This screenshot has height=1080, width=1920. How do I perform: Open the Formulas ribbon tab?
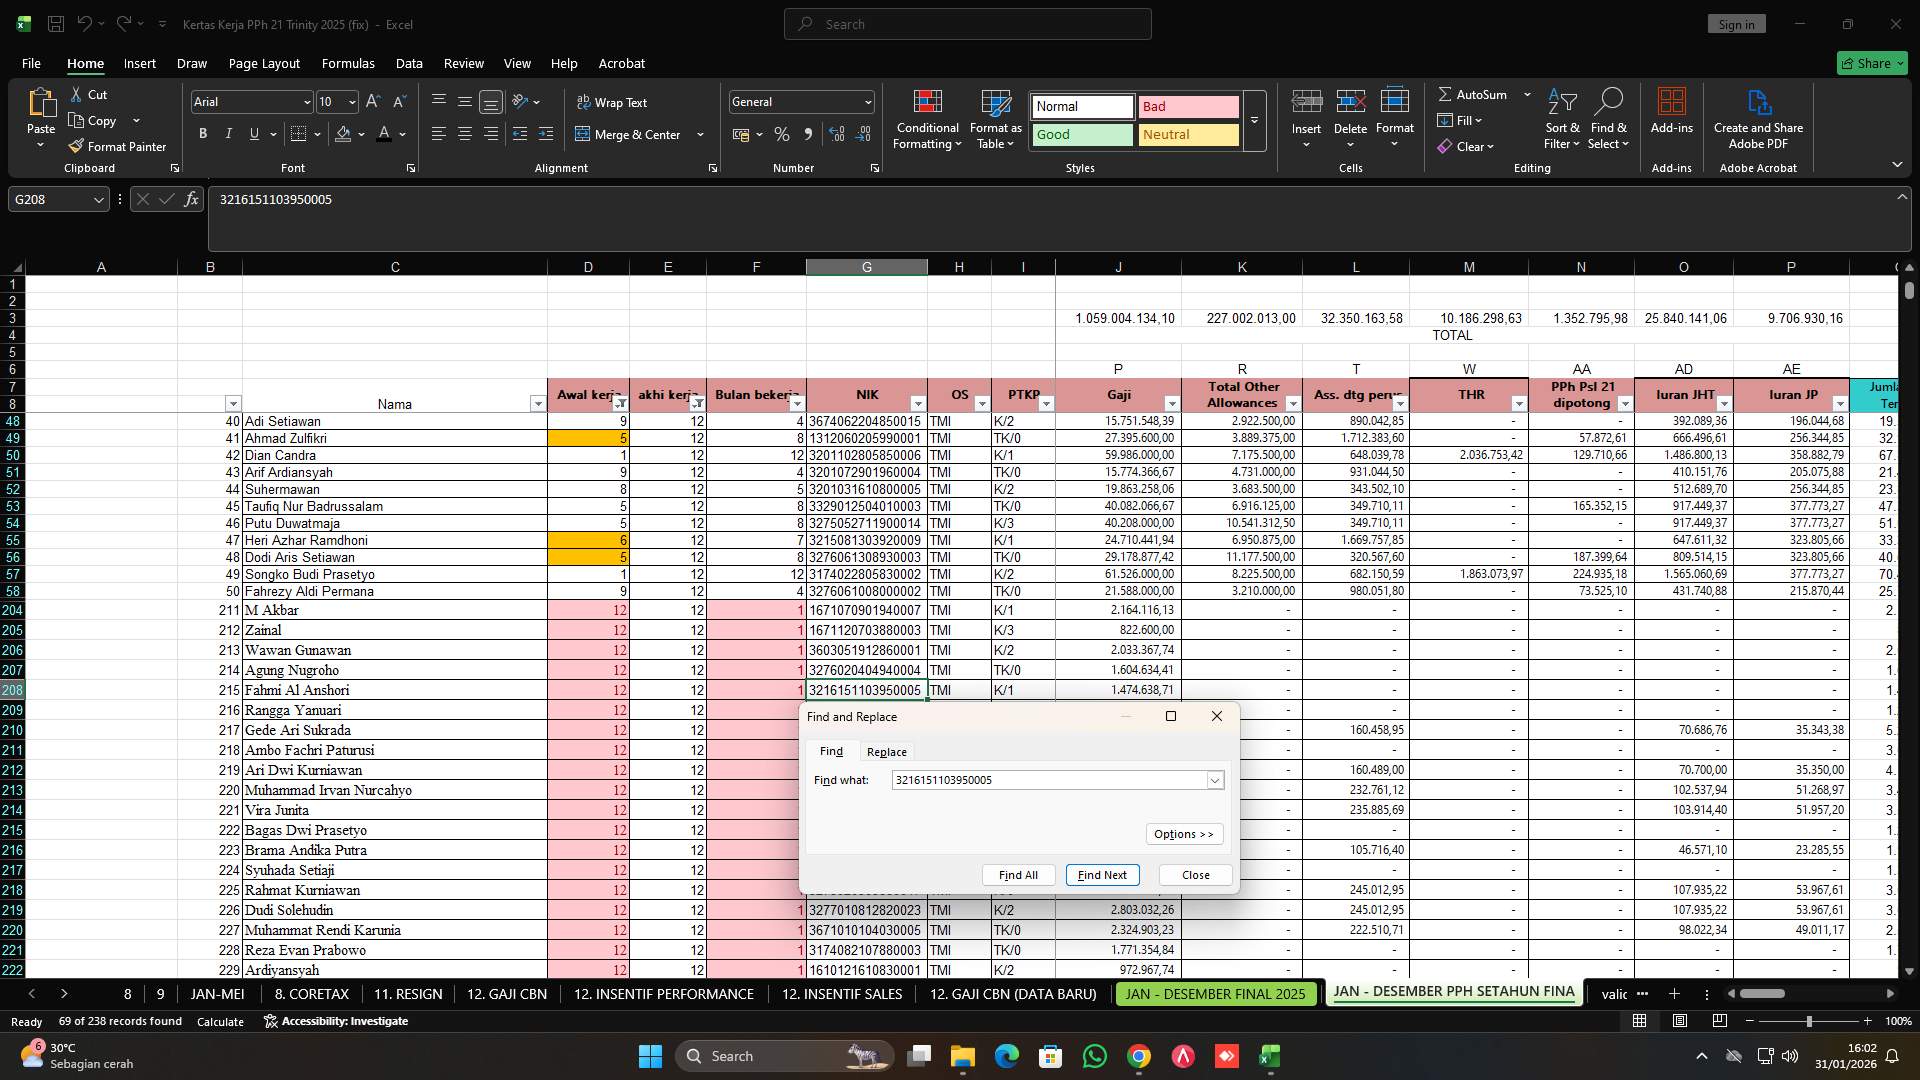[x=347, y=63]
